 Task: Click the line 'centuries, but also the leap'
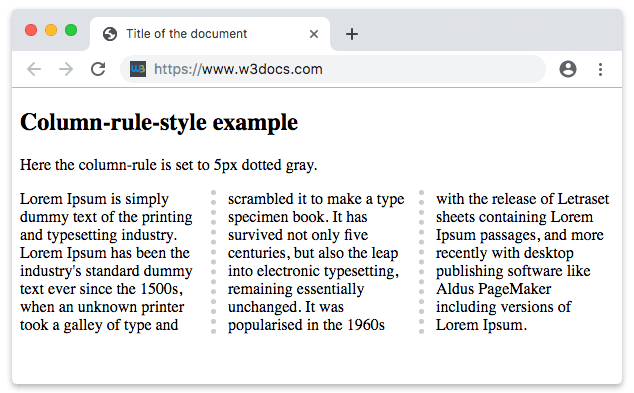pyautogui.click(x=313, y=254)
